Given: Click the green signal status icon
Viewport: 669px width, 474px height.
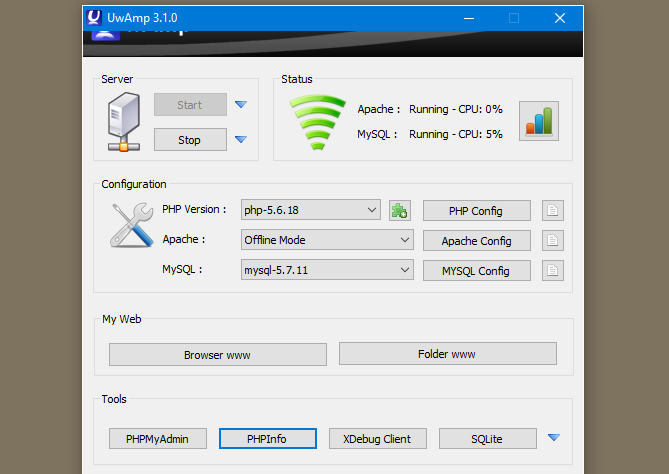Looking at the screenshot, I should [317, 122].
